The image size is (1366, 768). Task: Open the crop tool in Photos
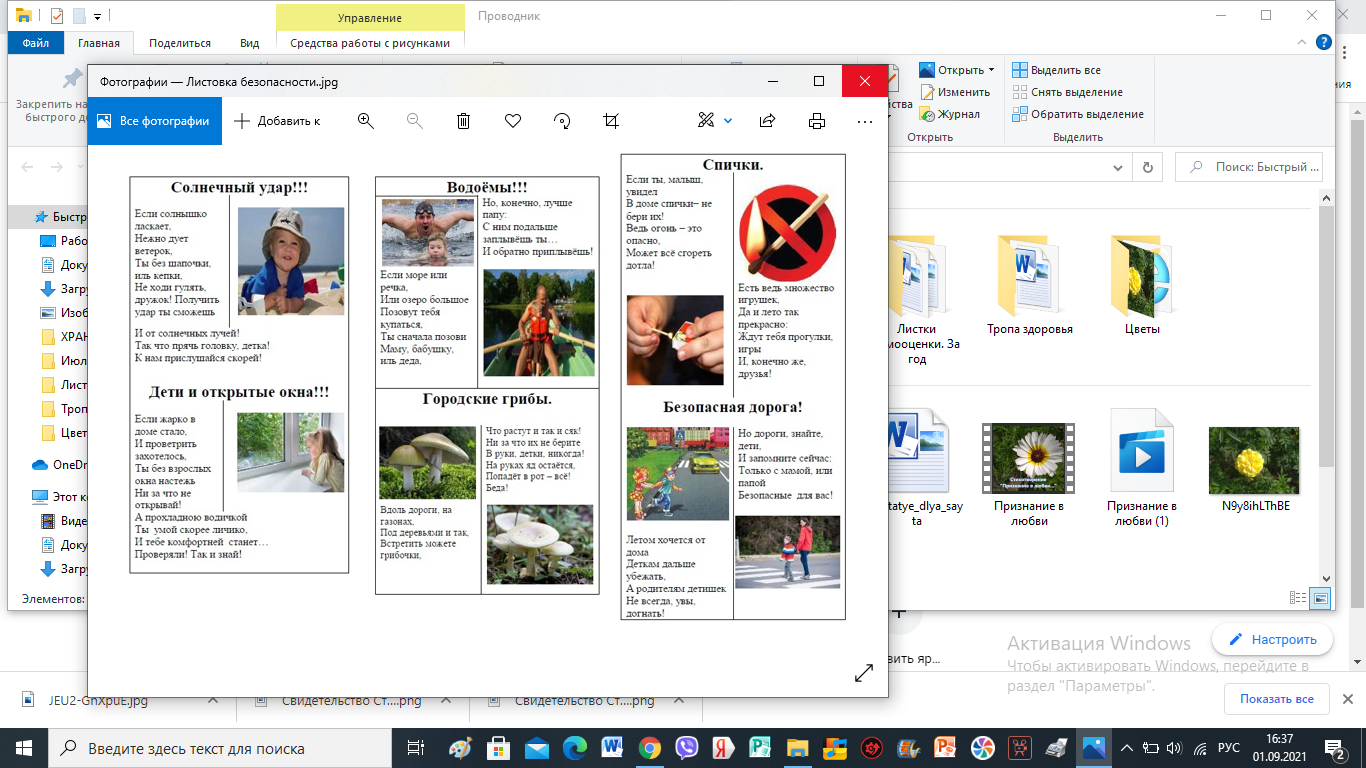(611, 121)
